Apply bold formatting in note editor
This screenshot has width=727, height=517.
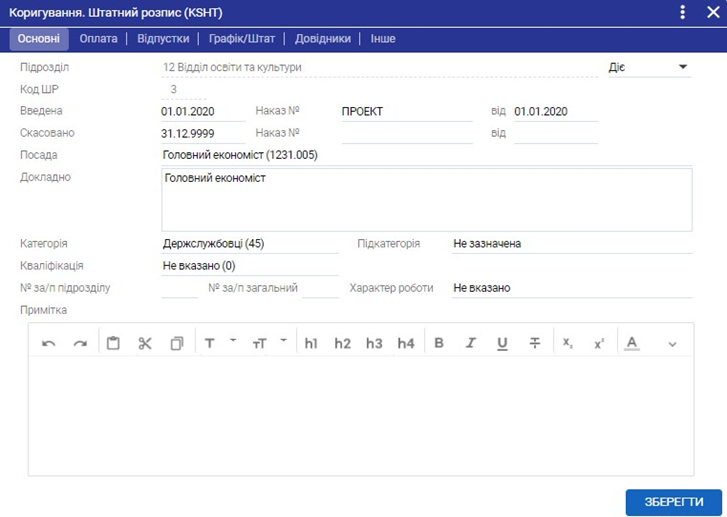click(438, 343)
